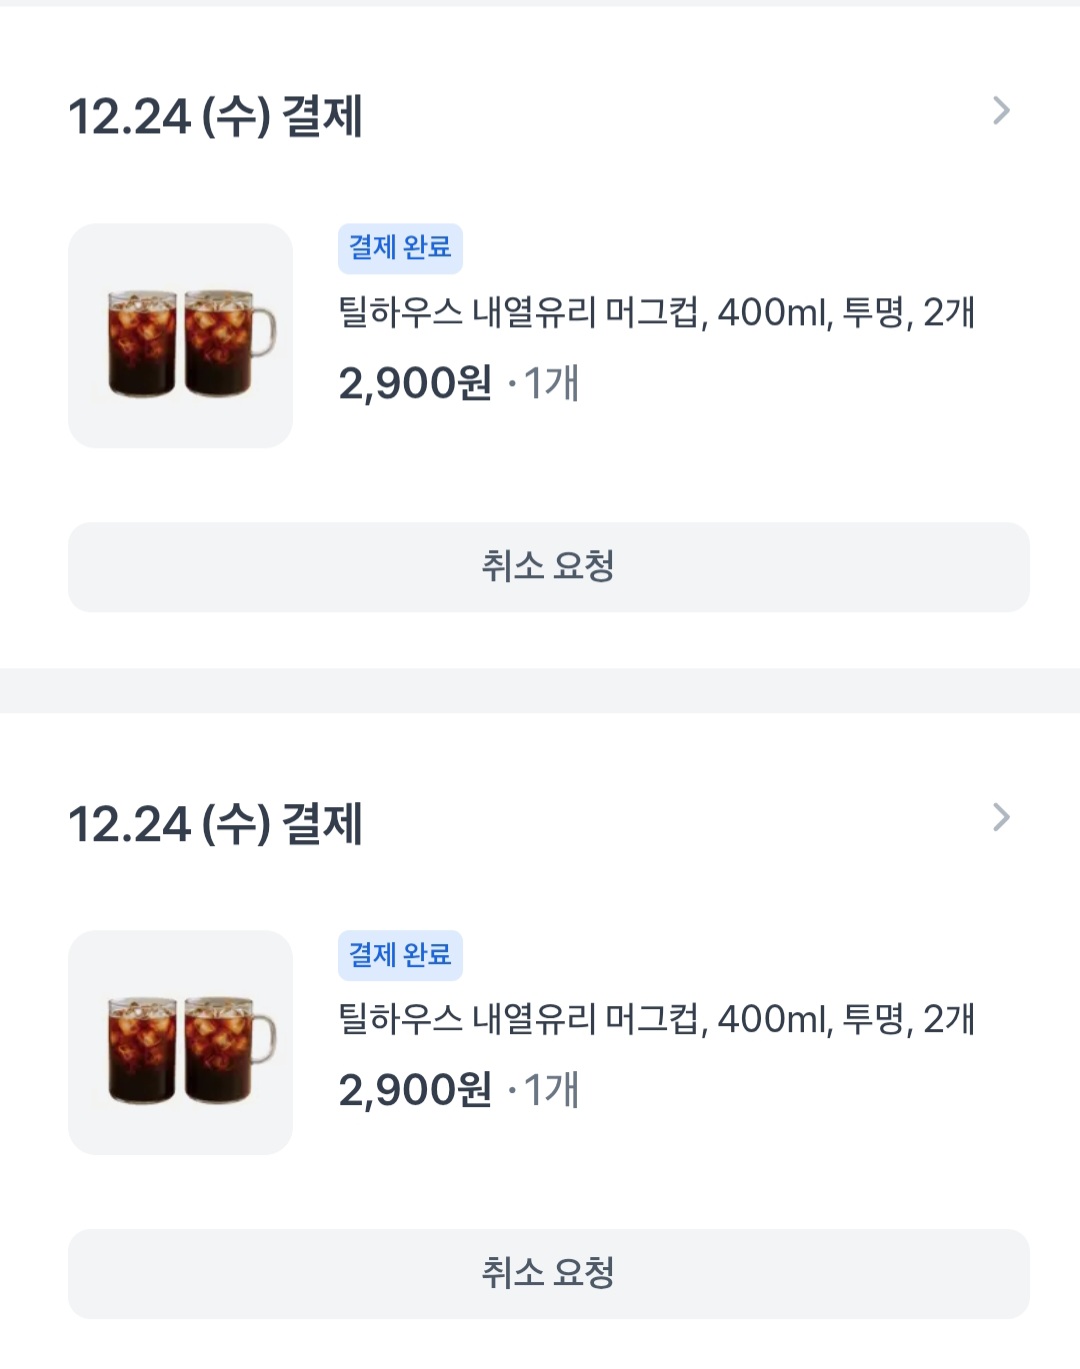Click the handle-less left glass in first order's image
1080x1369 pixels.
[x=142, y=343]
